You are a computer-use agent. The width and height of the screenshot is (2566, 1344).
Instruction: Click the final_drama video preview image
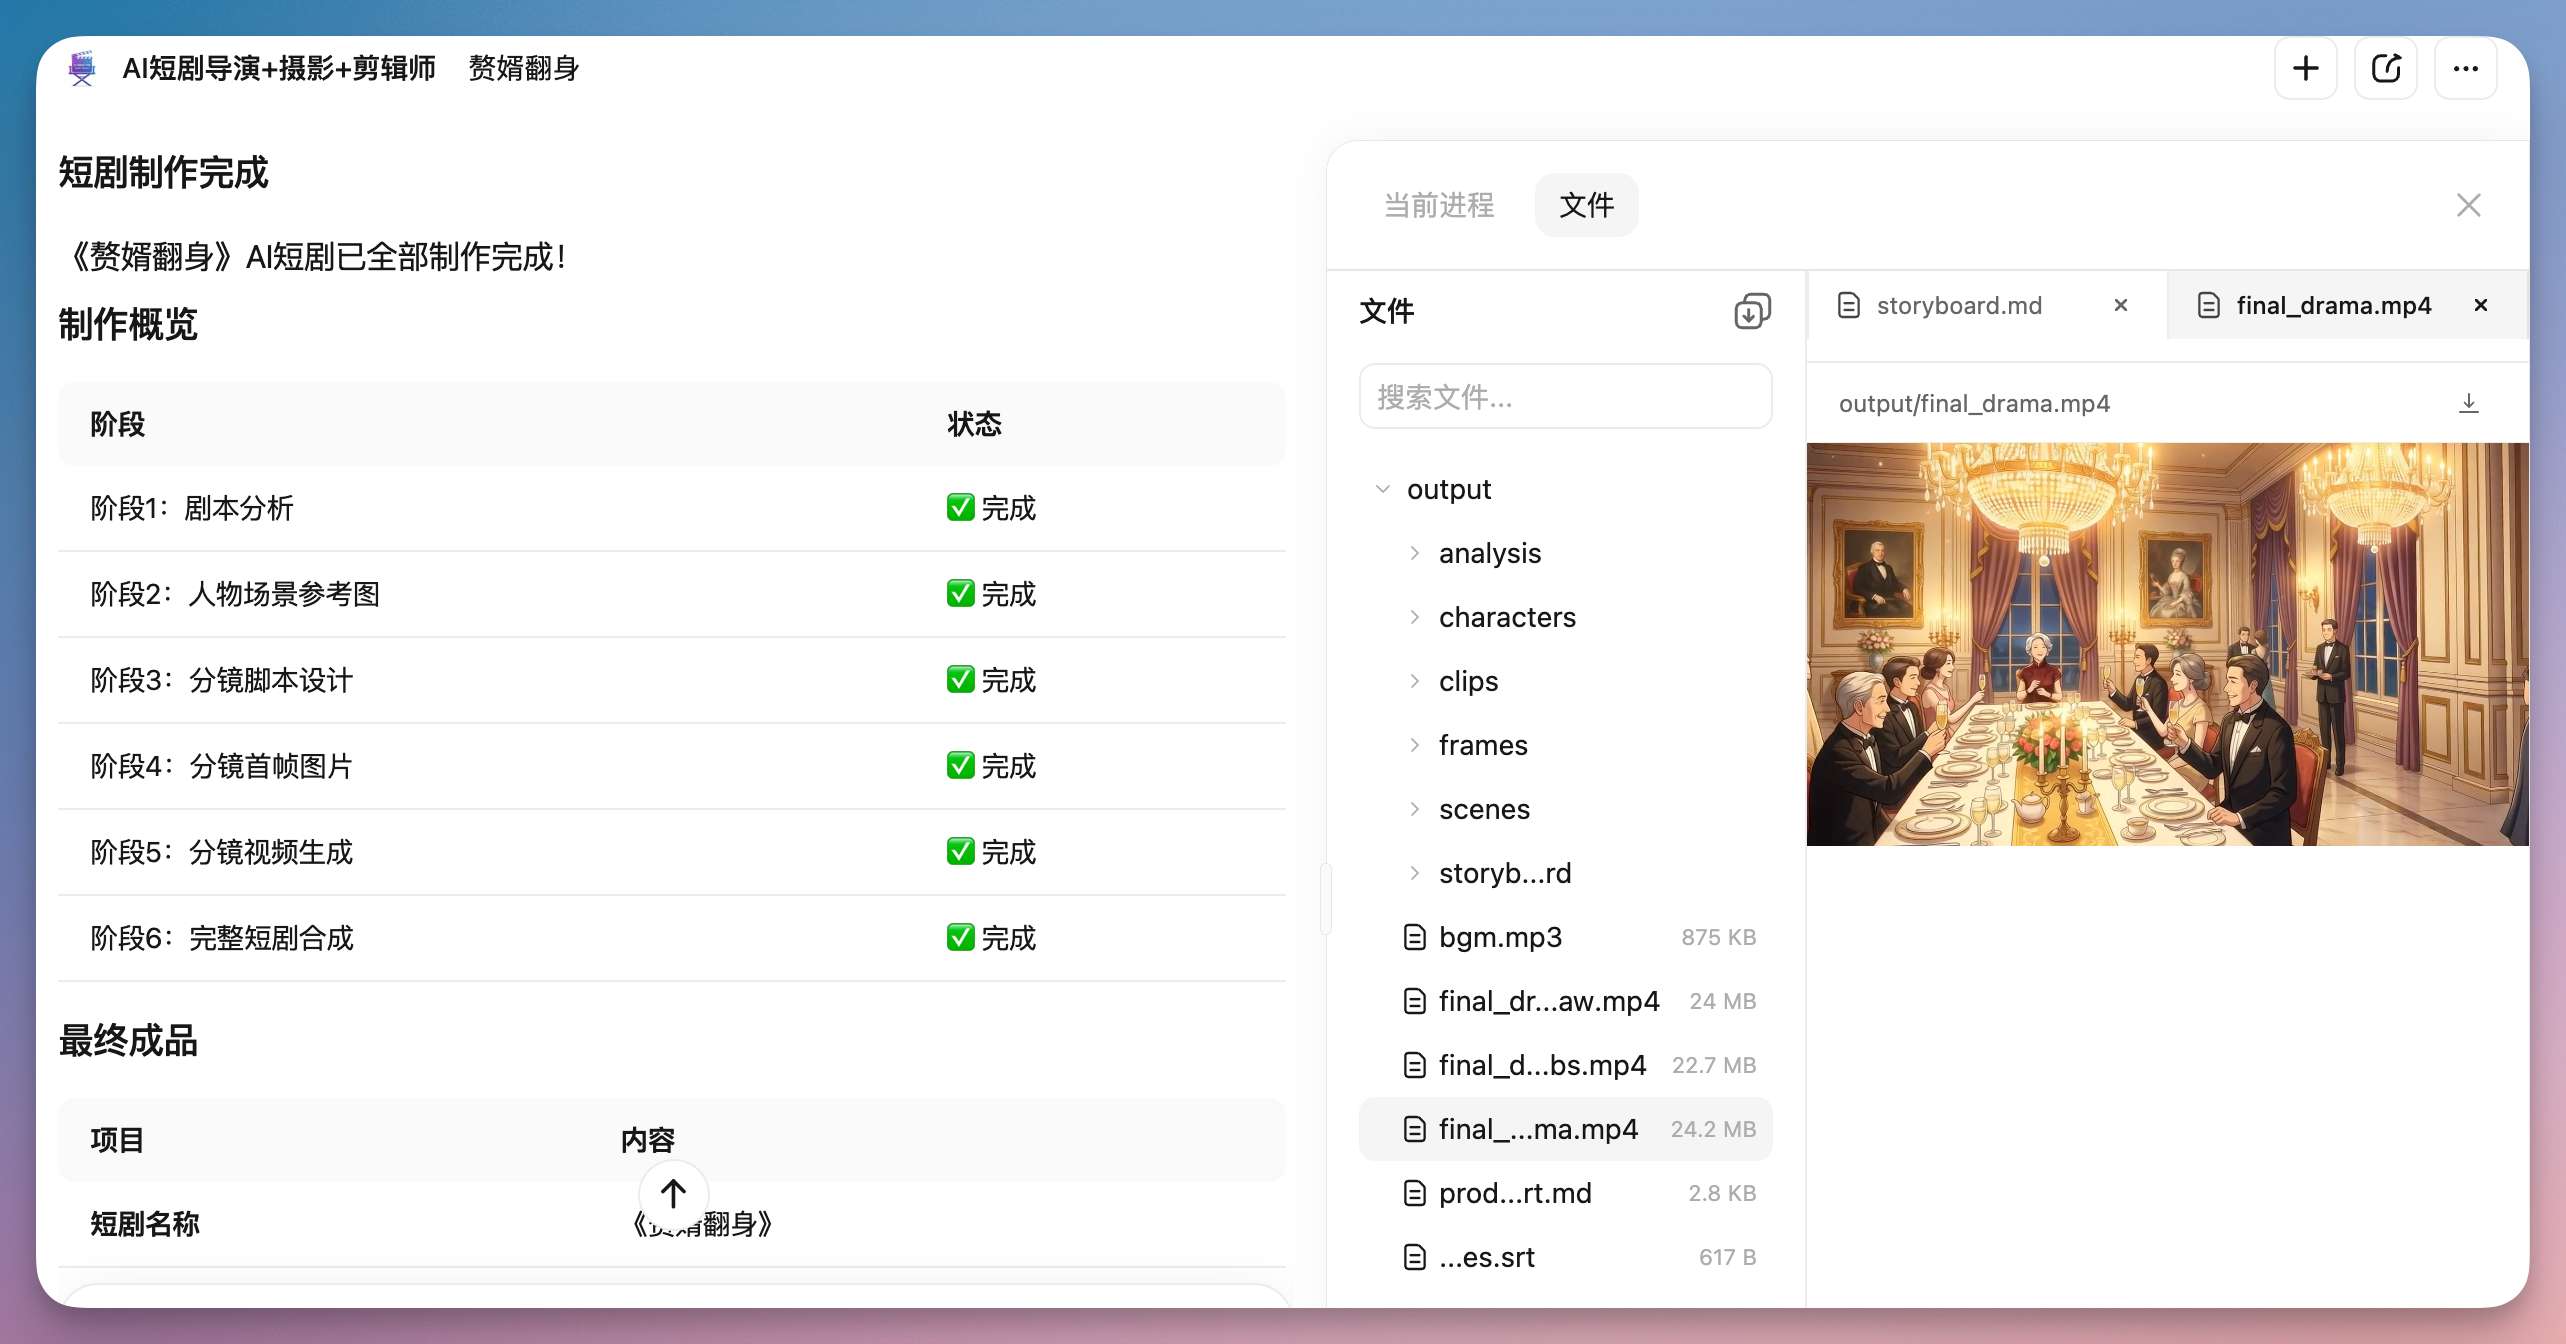[2167, 644]
